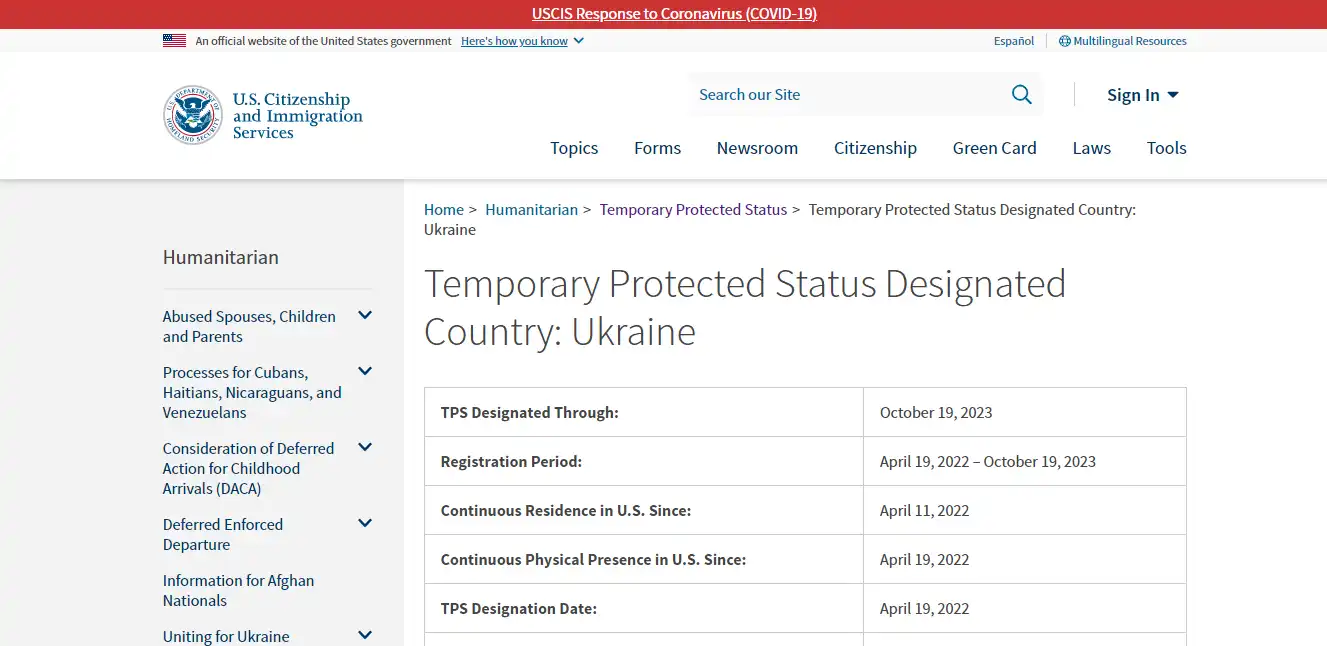Open the USCIS COVID-19 response banner link

676,13
